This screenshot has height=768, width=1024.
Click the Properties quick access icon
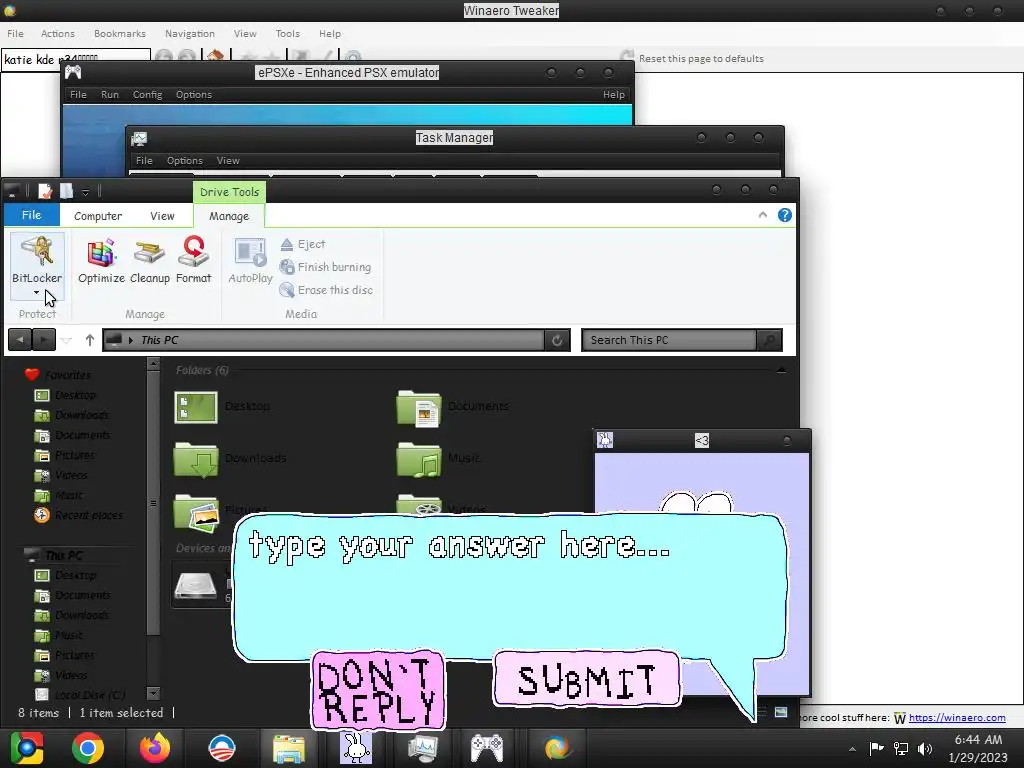44,191
